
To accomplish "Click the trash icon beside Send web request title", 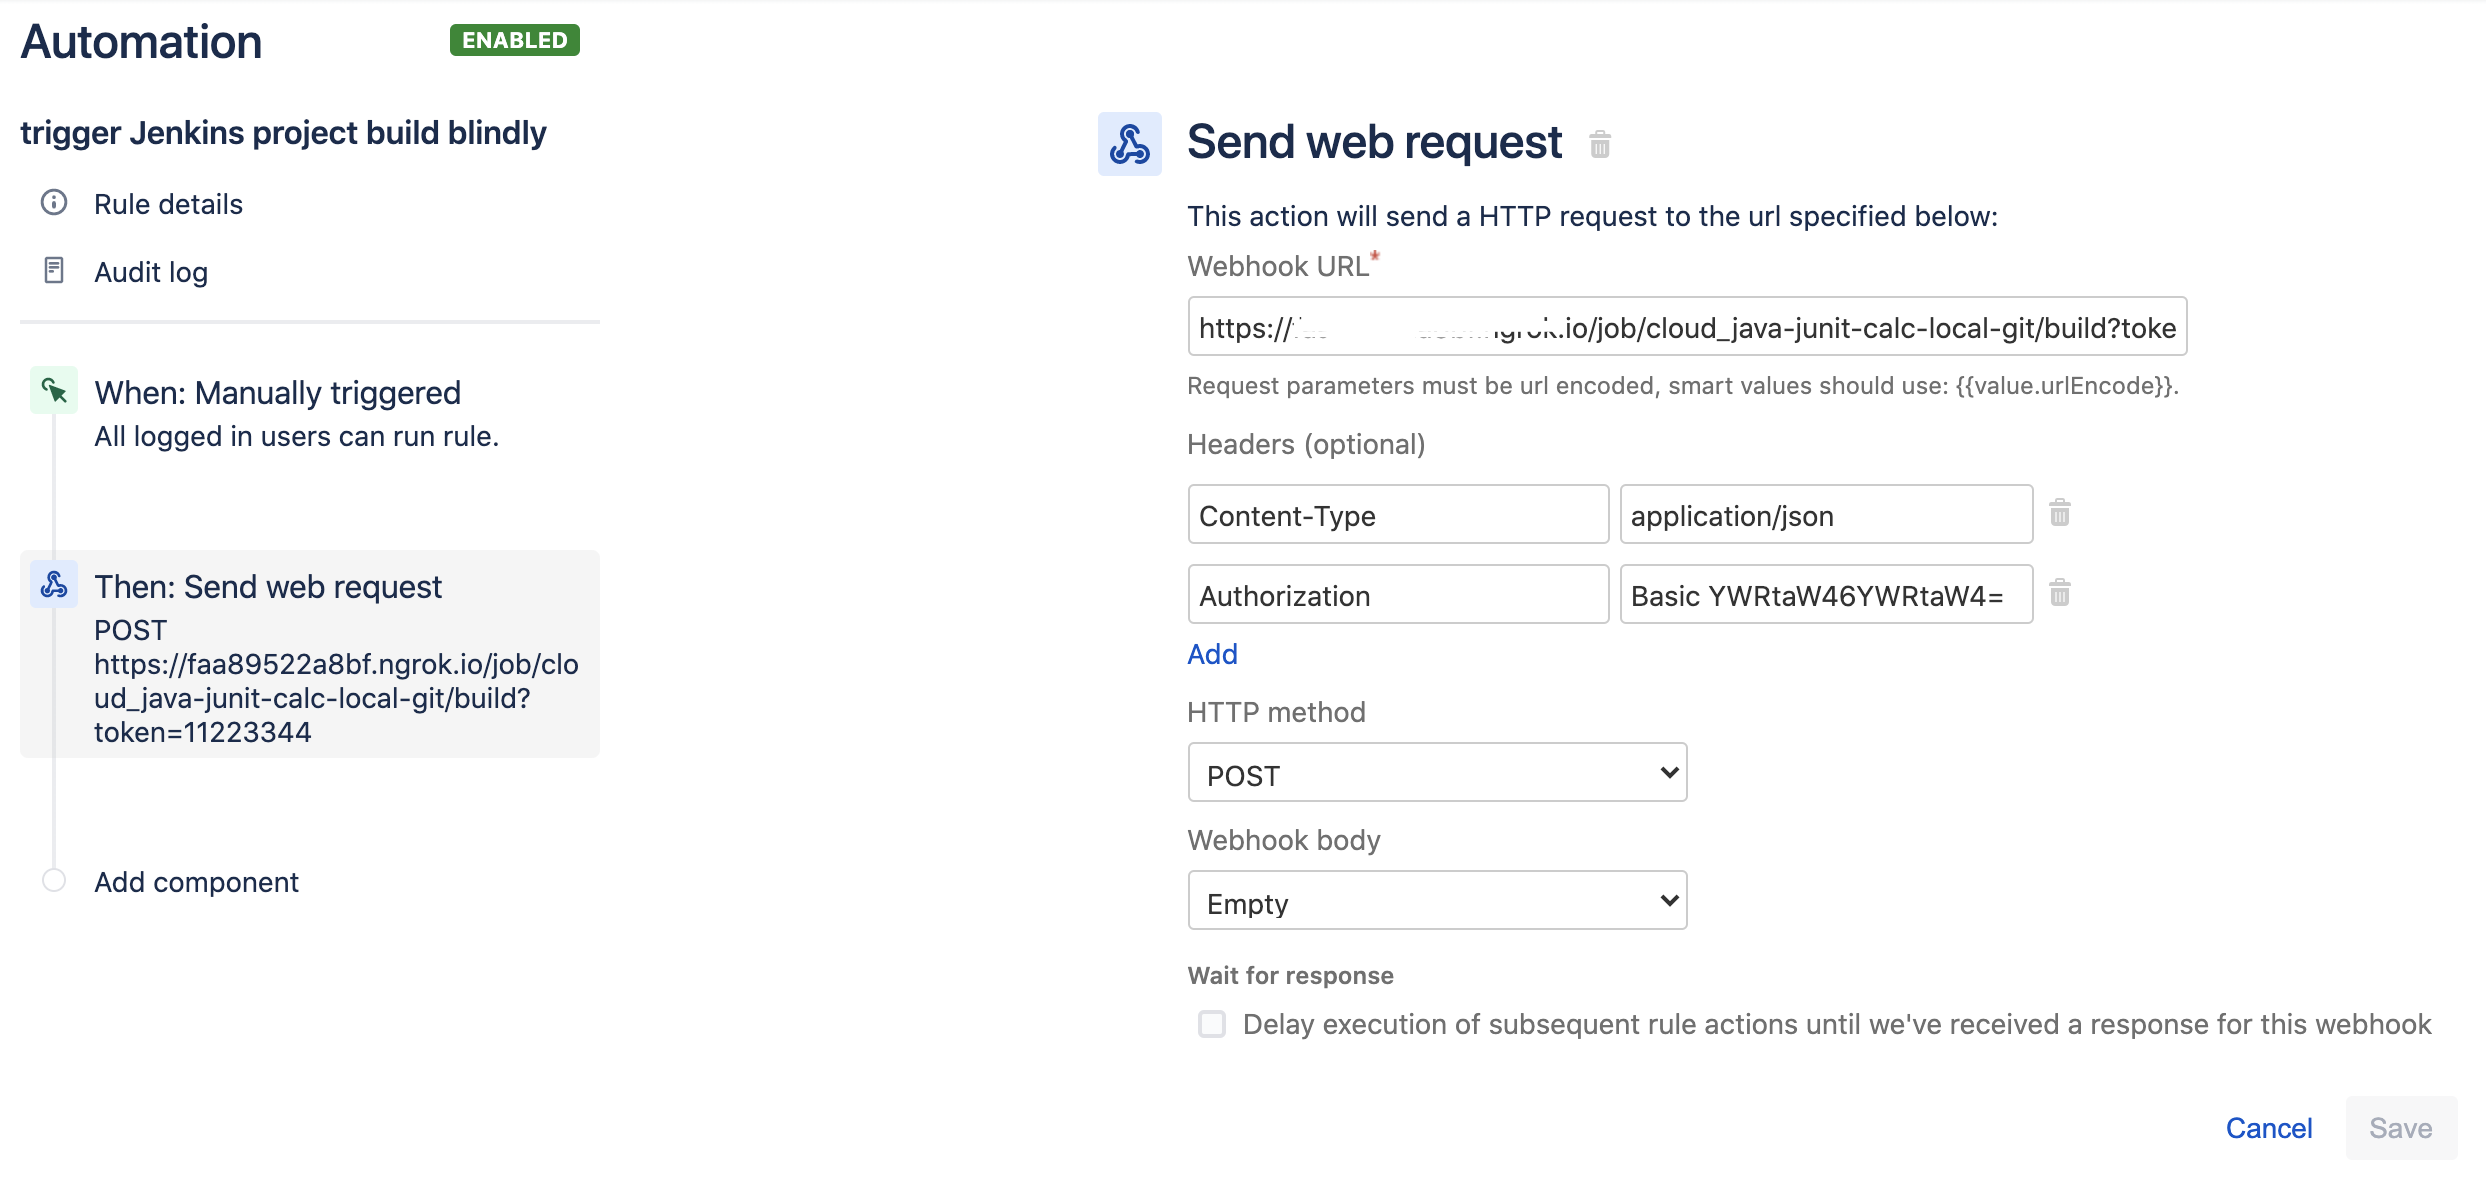I will click(x=1600, y=144).
